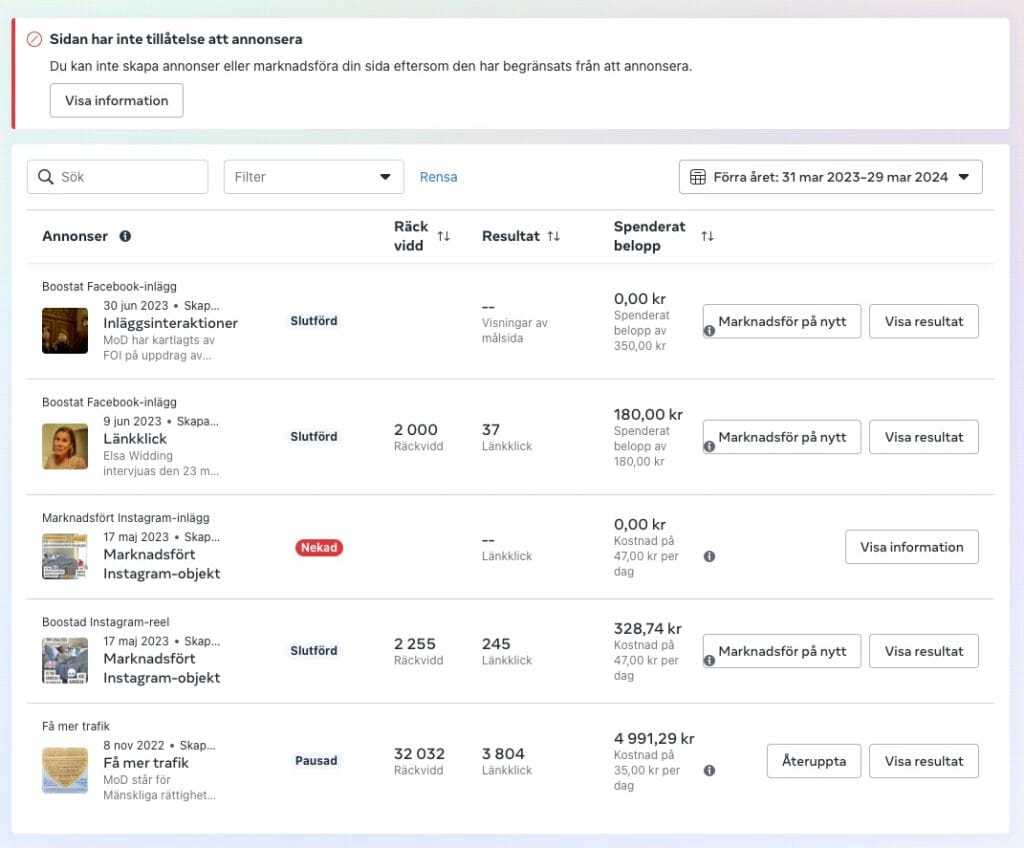
Task: Resume the Få mer trafik ad via Återuppta
Action: (813, 760)
